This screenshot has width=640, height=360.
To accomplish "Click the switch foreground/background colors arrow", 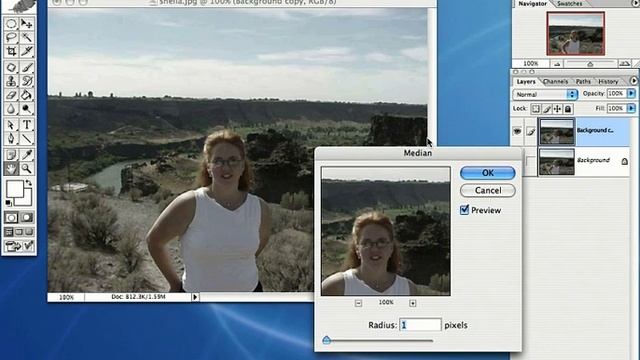I will [x=29, y=183].
